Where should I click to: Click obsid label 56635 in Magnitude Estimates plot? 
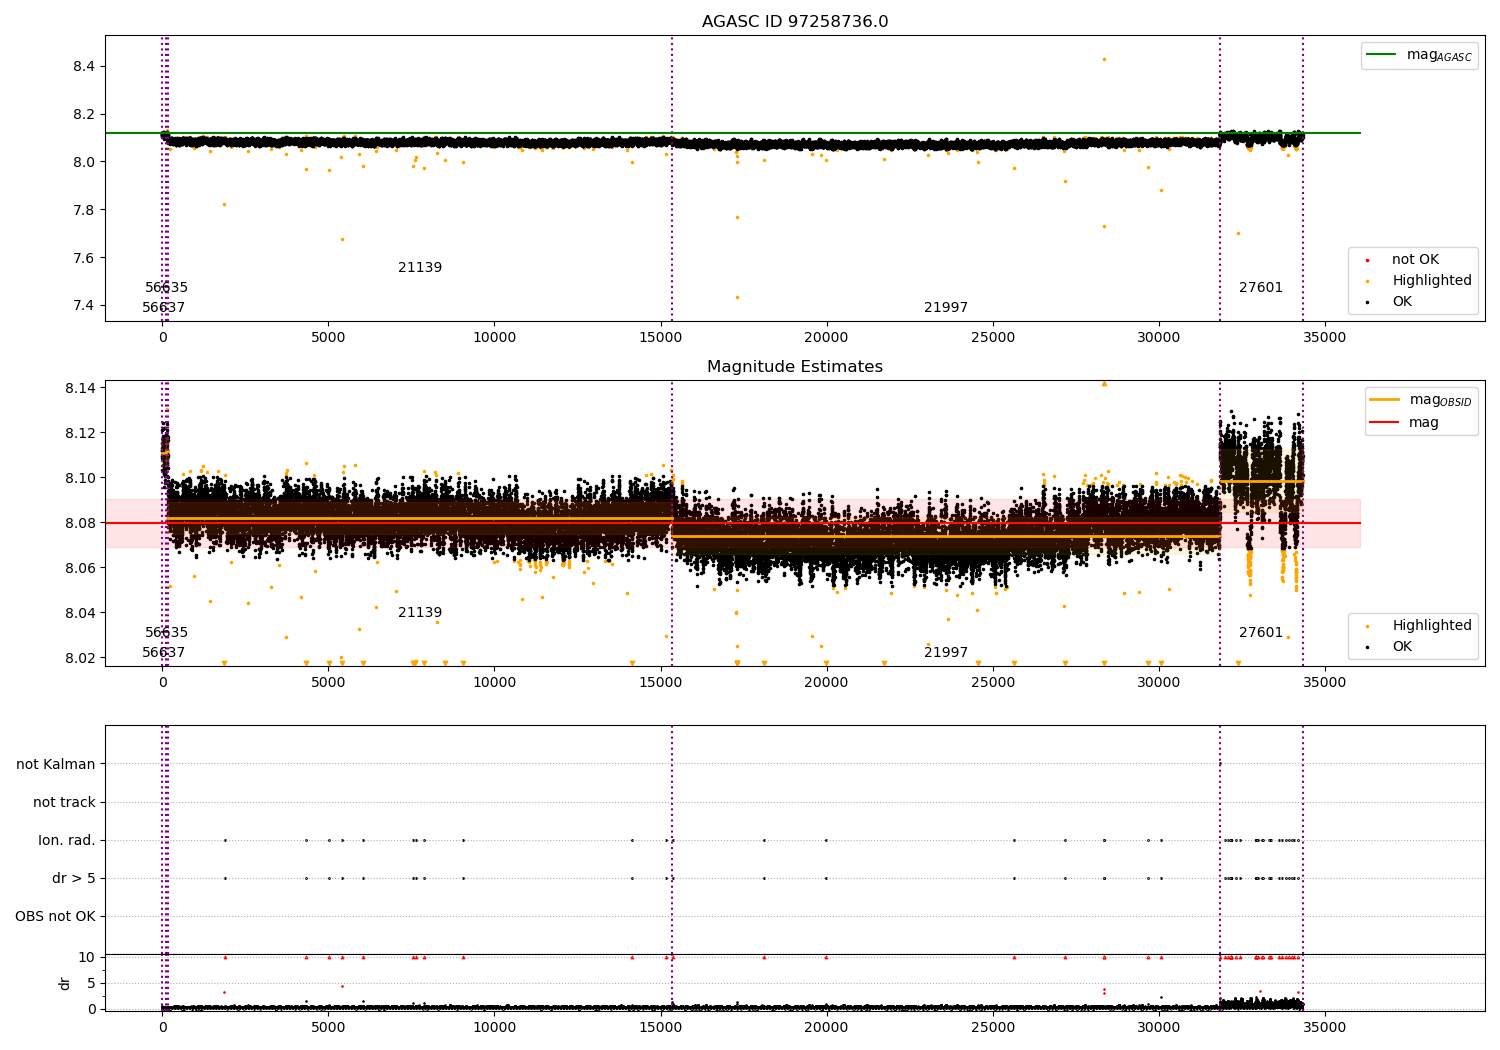click(167, 633)
